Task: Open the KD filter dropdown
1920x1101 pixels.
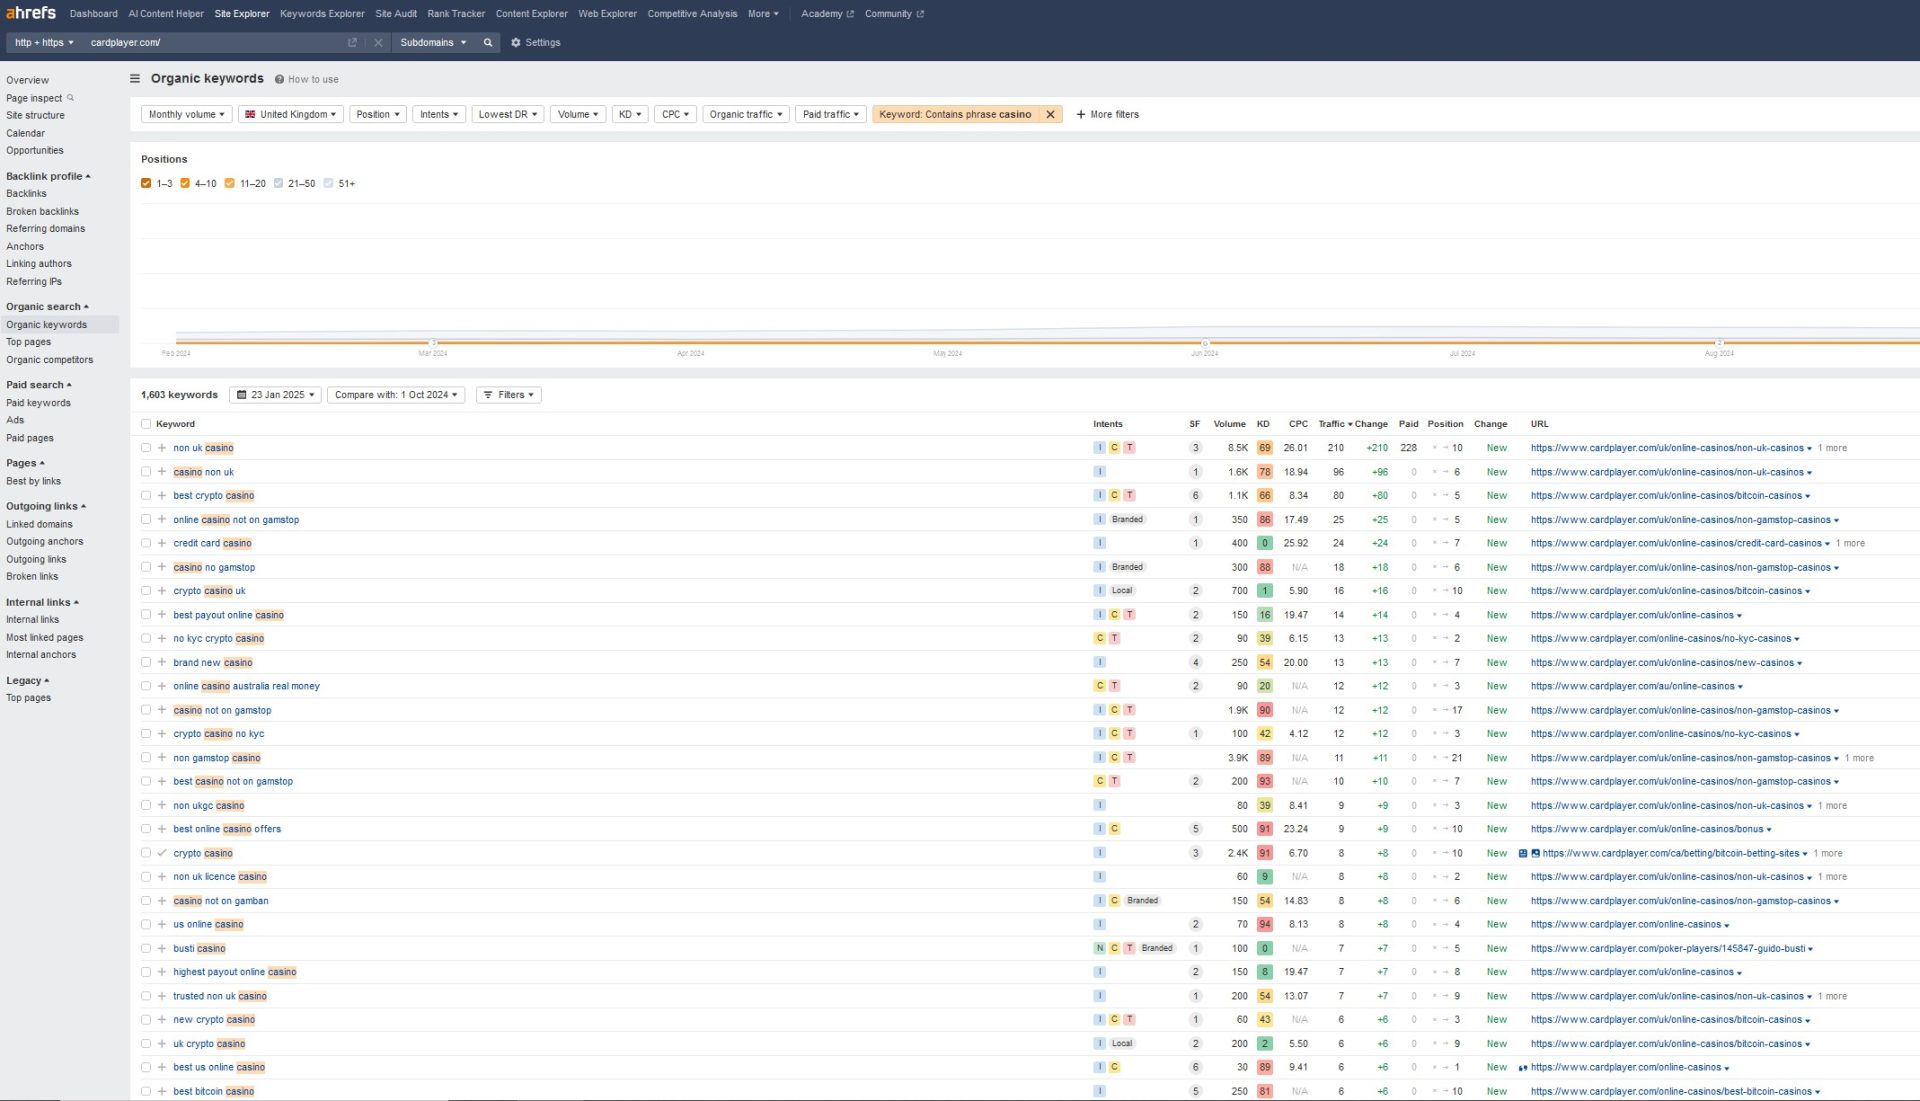Action: click(x=630, y=114)
